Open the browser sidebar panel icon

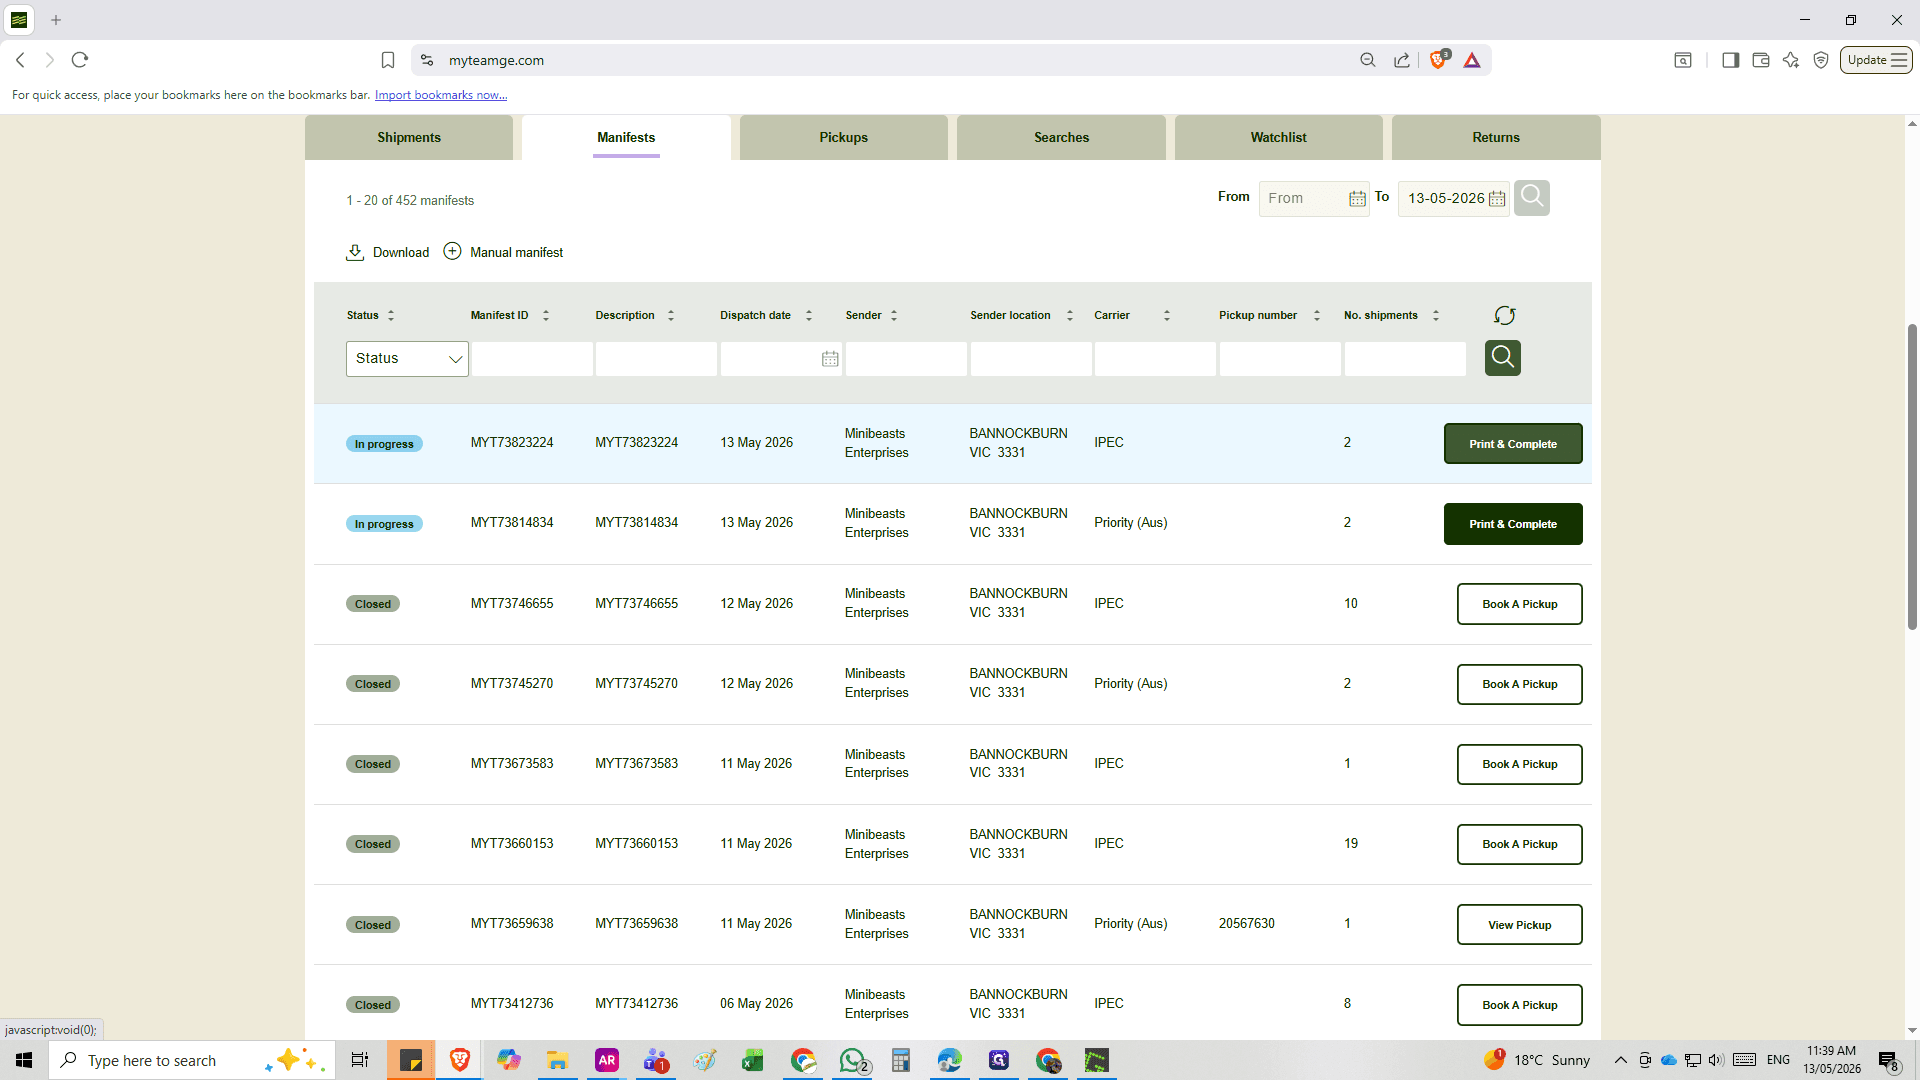(x=1730, y=60)
